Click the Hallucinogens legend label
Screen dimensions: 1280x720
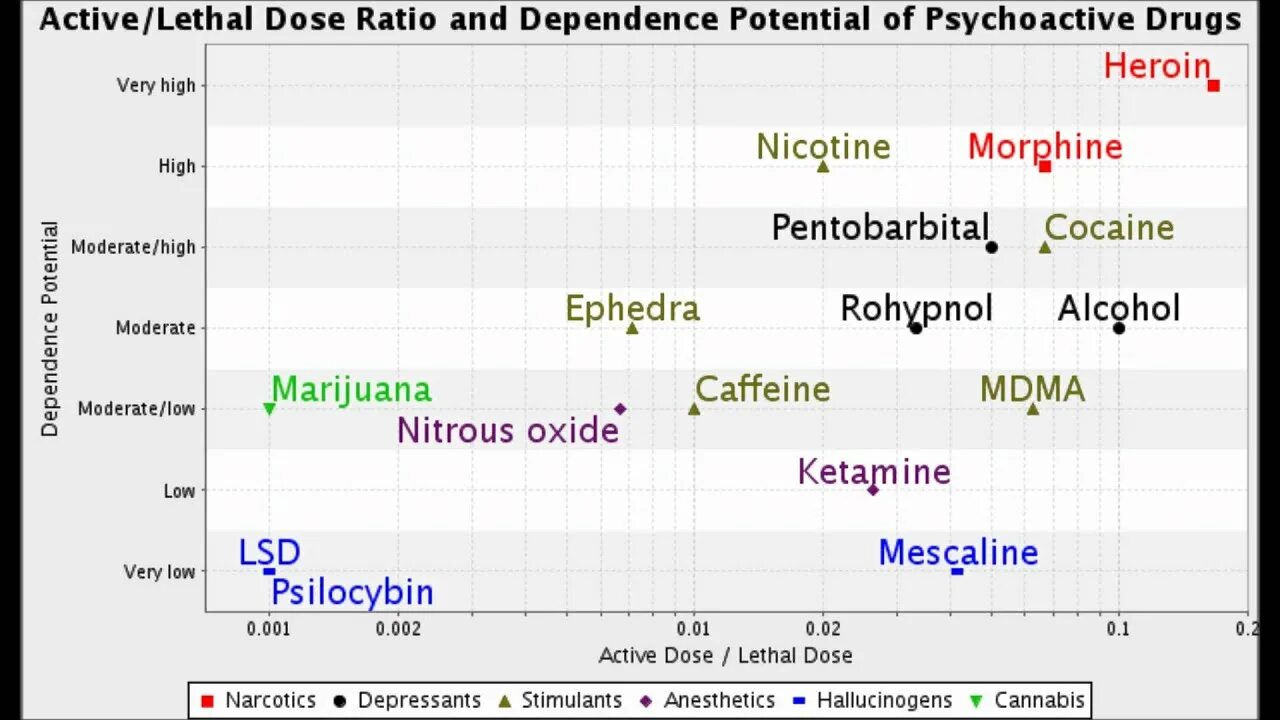point(885,701)
